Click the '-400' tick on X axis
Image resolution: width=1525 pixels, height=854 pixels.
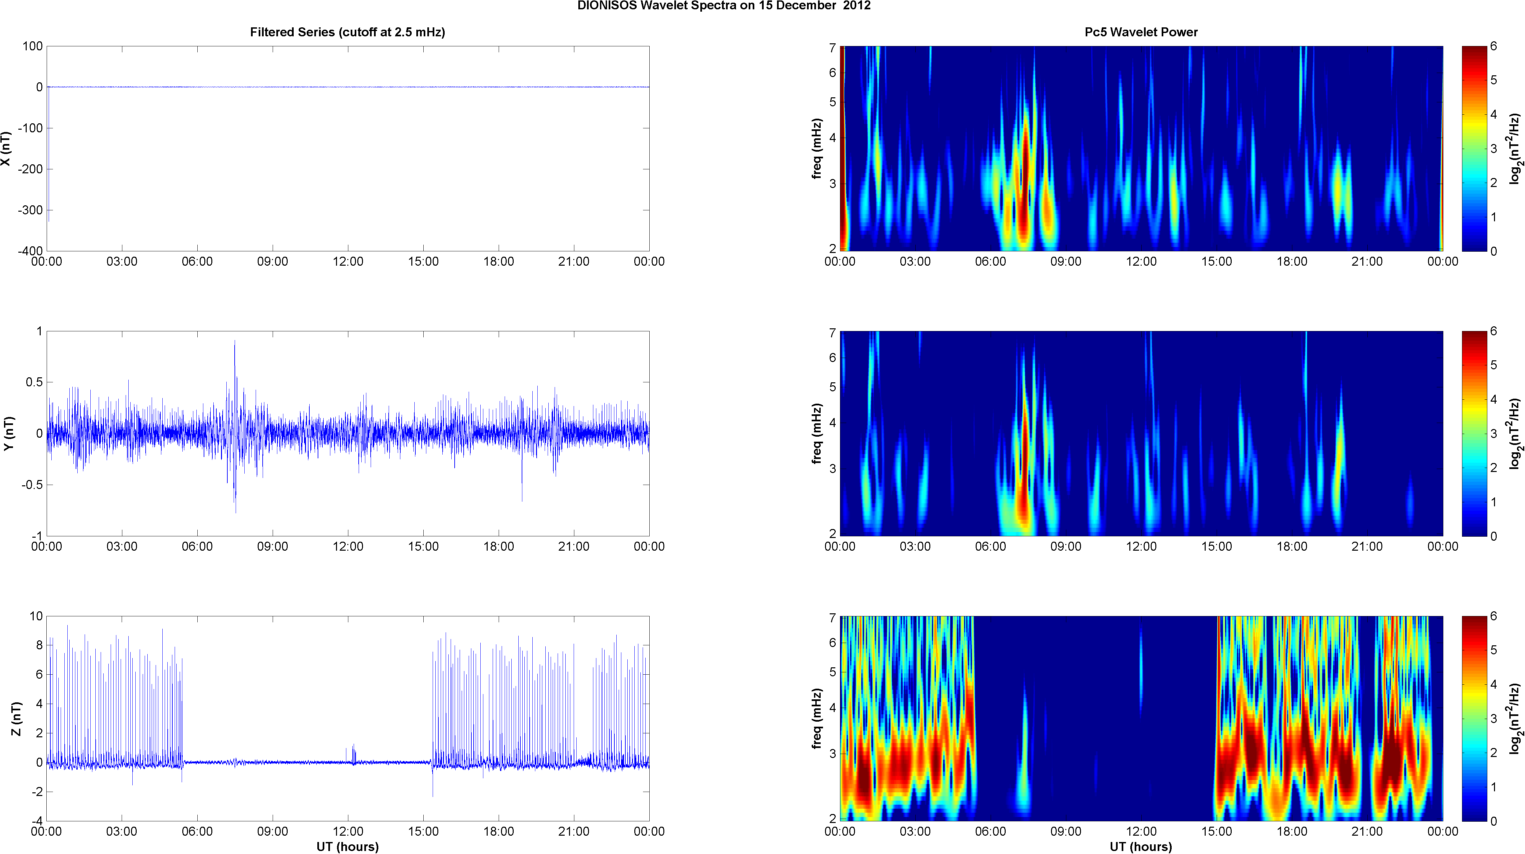point(30,251)
